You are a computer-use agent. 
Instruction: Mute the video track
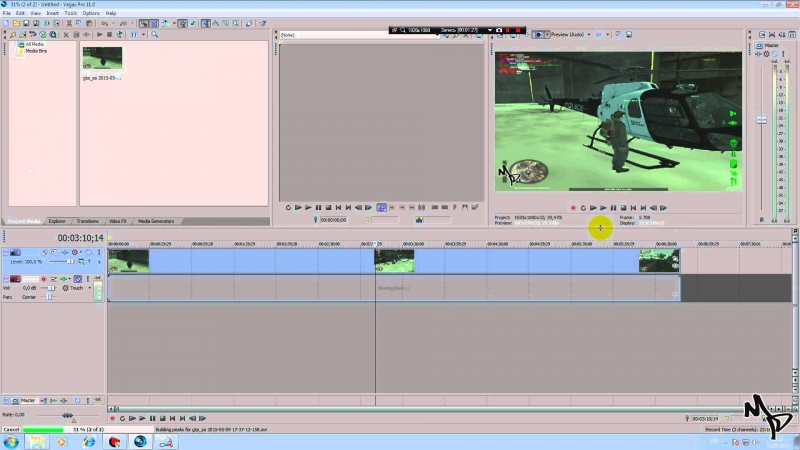click(x=89, y=252)
